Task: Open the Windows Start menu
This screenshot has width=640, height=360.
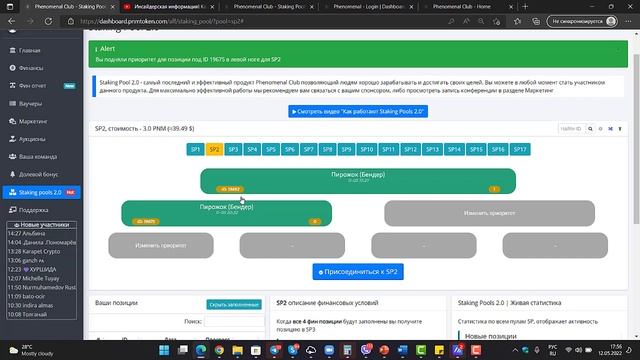Action: (164, 350)
